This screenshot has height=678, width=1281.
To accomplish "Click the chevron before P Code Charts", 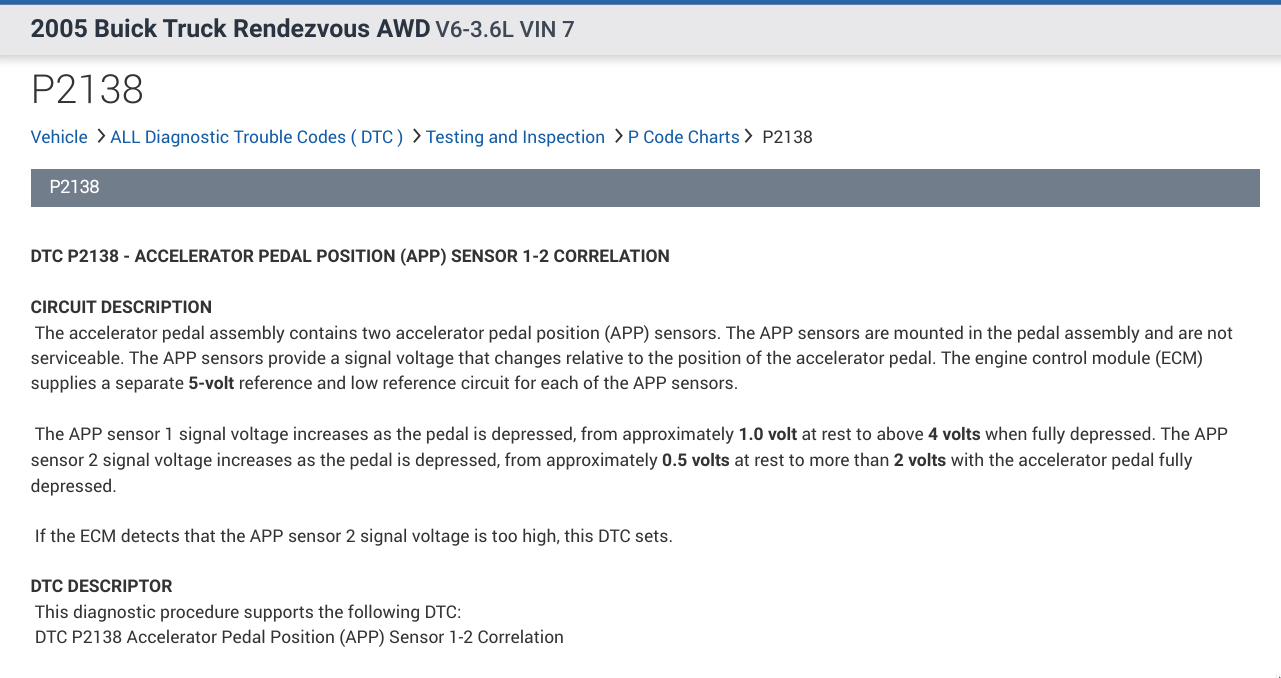I will 619,136.
